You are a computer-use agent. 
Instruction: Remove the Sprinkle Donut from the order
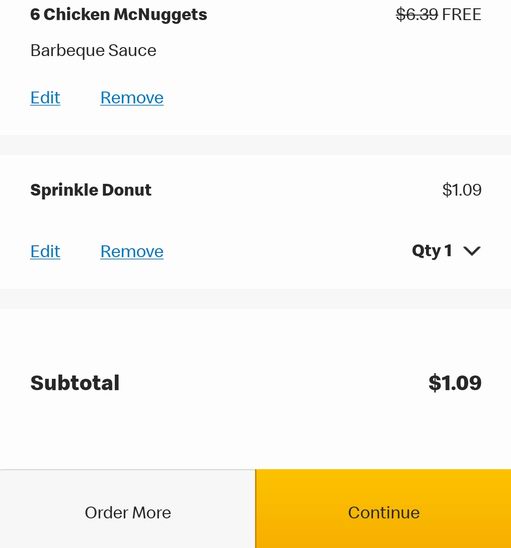point(132,251)
